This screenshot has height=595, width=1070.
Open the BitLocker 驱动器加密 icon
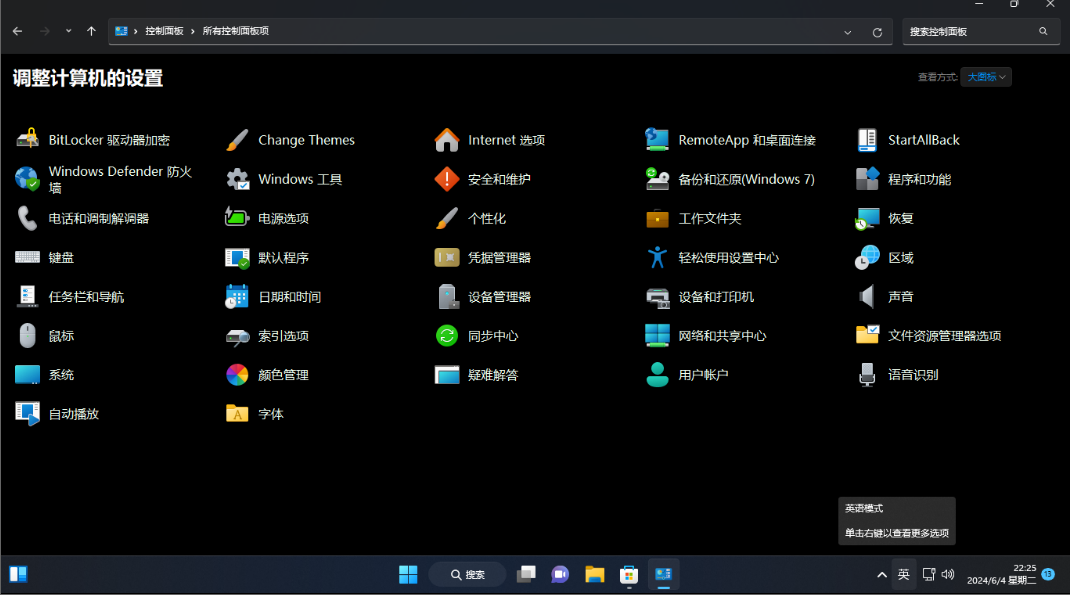tap(27, 139)
